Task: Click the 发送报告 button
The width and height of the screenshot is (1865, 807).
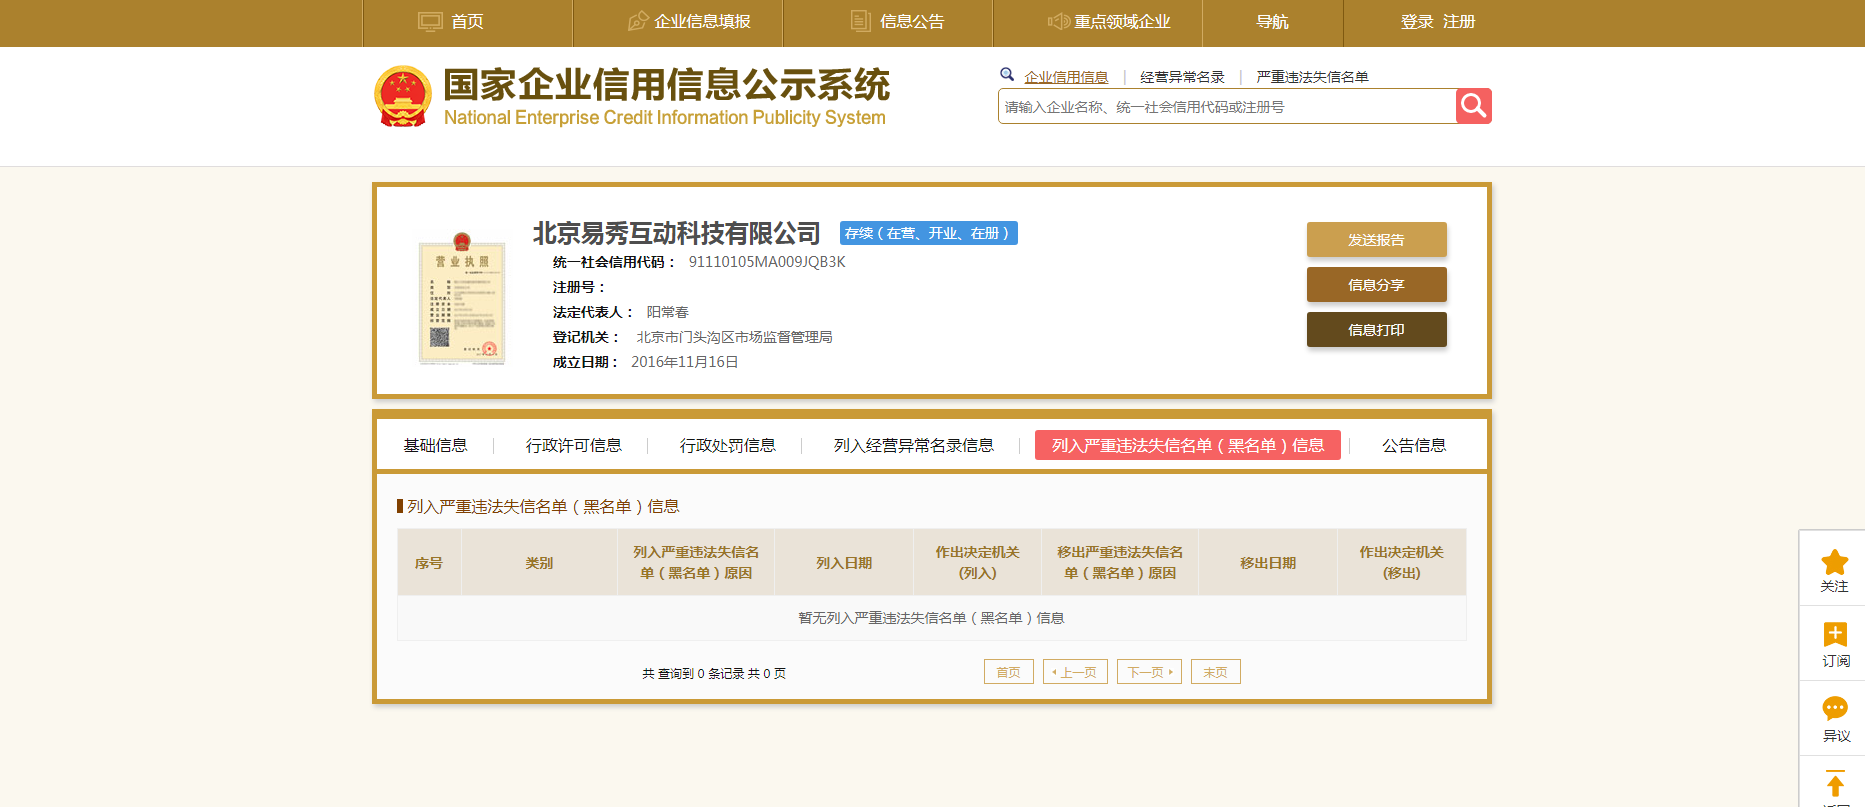Action: (x=1376, y=240)
